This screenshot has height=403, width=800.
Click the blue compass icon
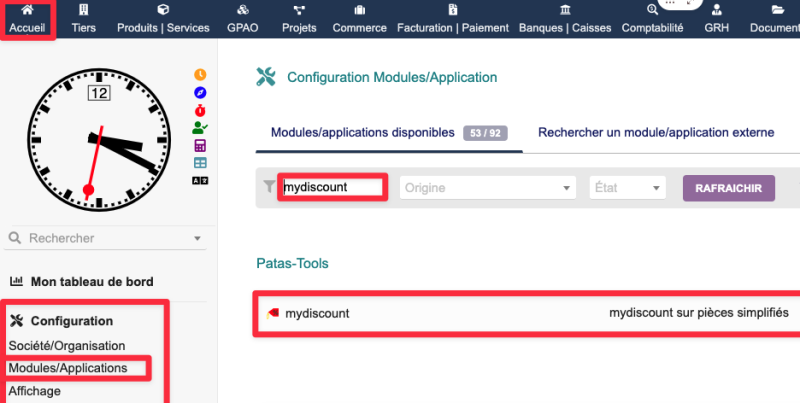coord(200,92)
